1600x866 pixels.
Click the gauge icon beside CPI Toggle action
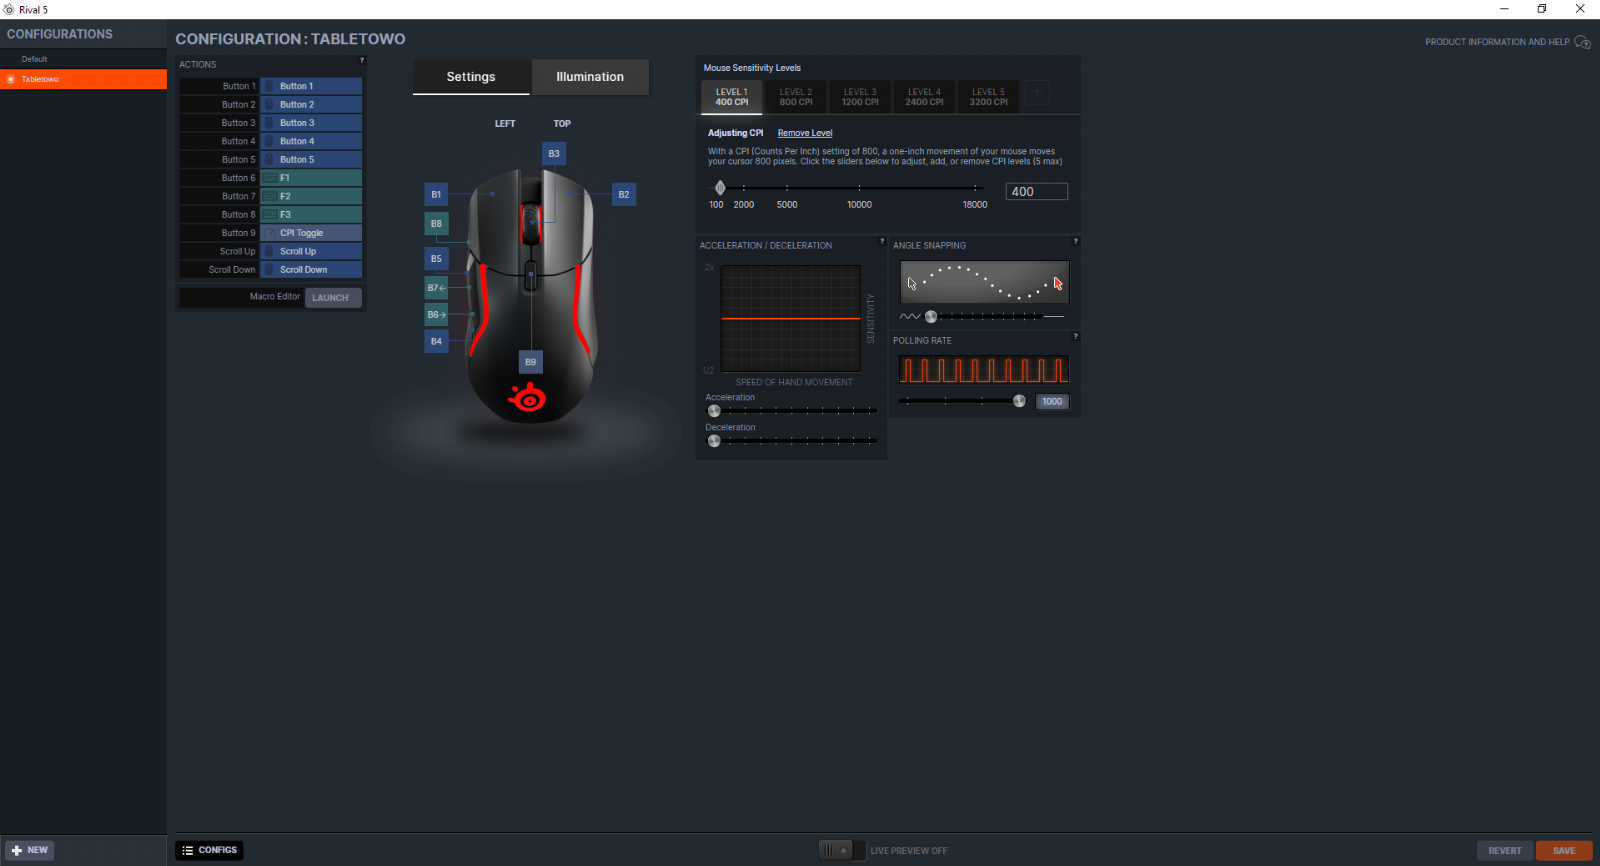[270, 233]
